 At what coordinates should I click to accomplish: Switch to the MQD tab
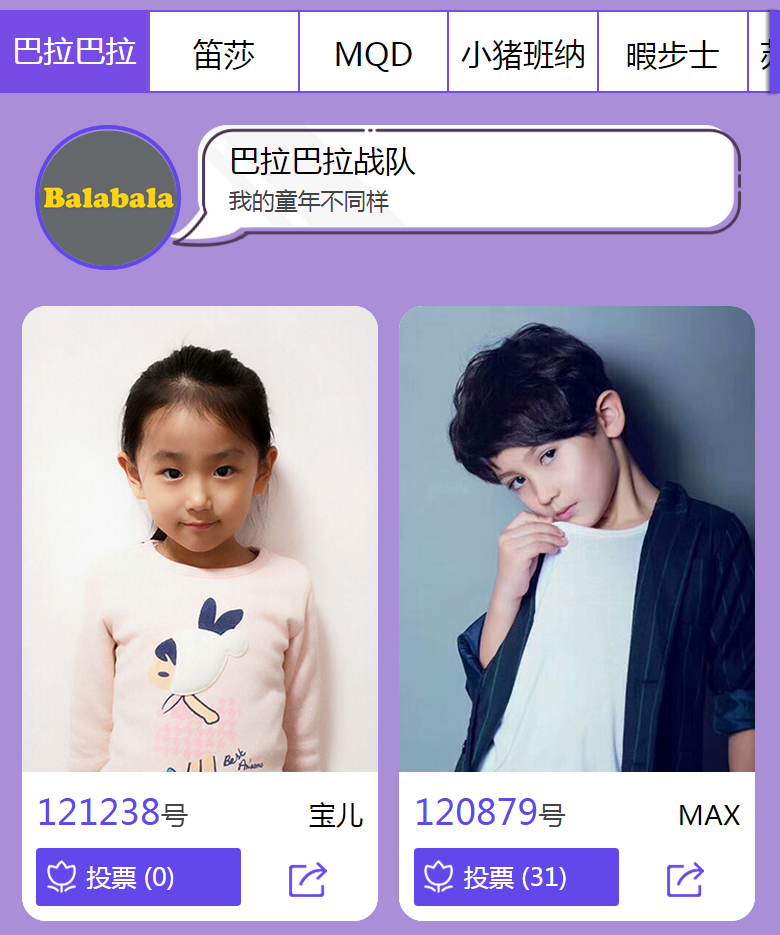373,52
